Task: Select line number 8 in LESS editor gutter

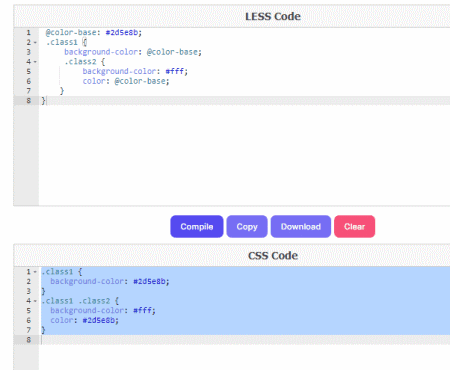Action: click(29, 101)
